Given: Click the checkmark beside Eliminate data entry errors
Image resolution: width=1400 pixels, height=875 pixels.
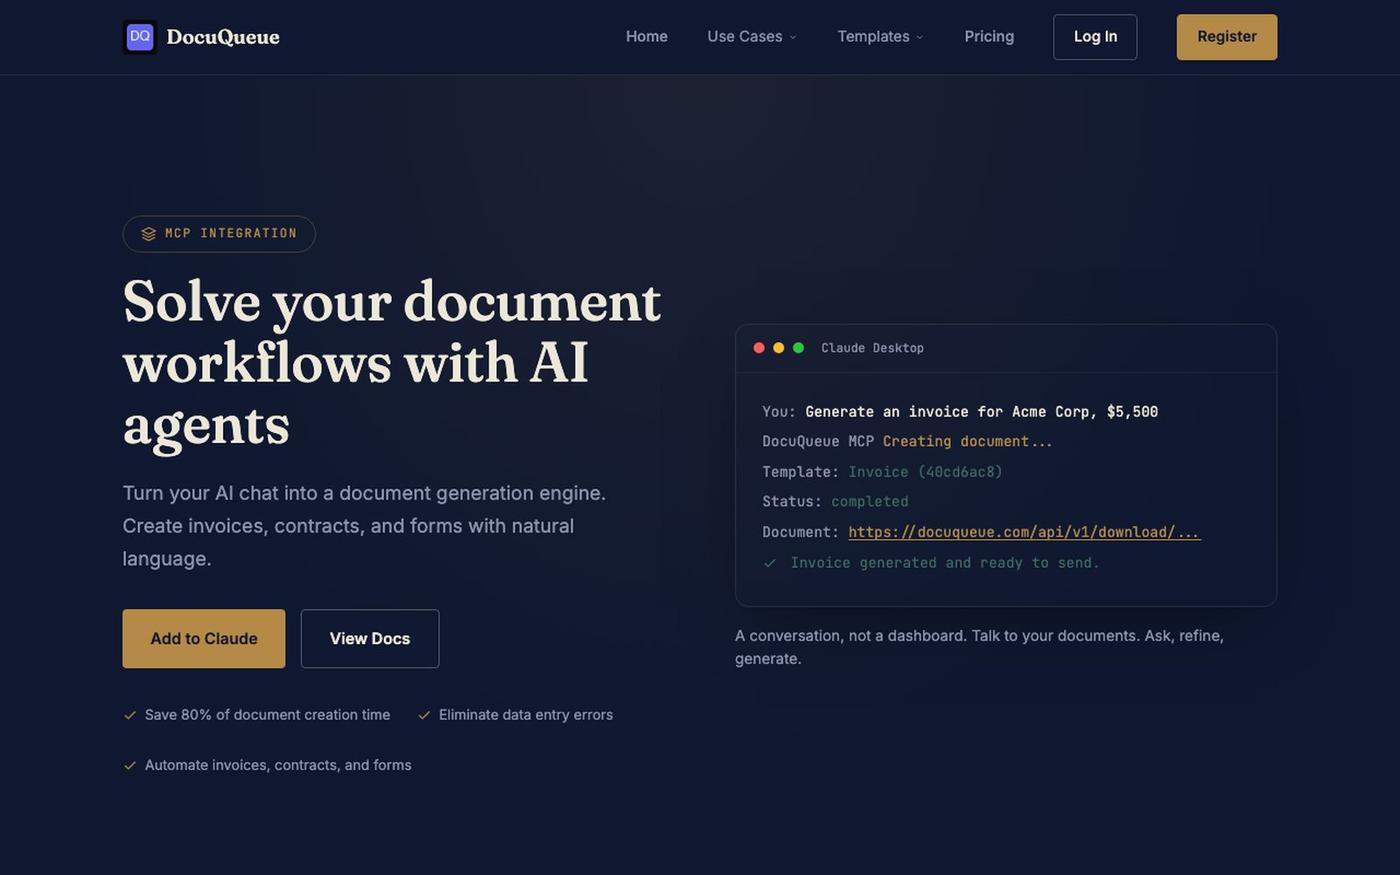Looking at the screenshot, I should pyautogui.click(x=424, y=715).
